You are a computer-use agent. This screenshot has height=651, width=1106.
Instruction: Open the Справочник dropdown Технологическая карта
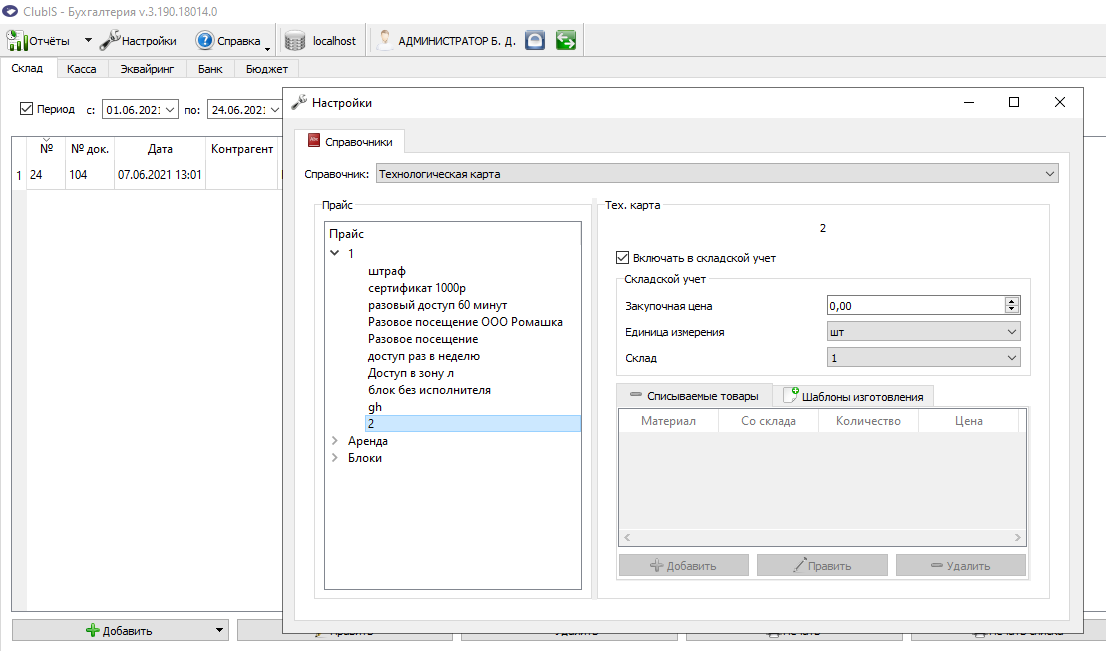[x=717, y=174]
